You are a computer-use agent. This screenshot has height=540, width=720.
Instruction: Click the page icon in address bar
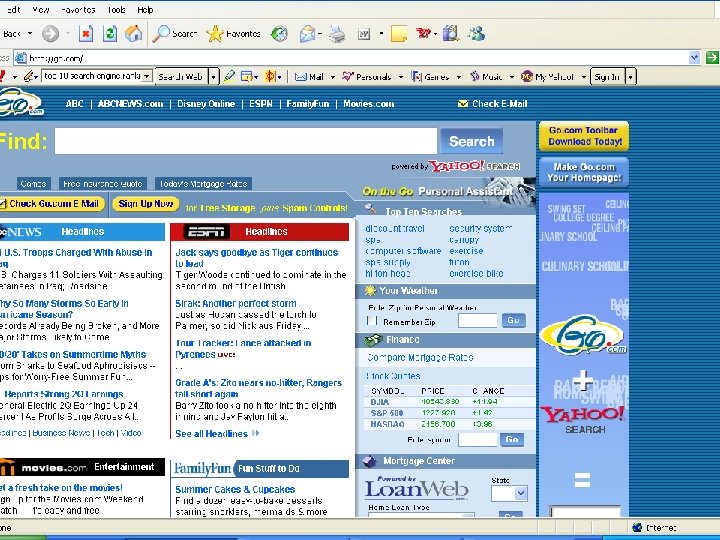coord(21,58)
